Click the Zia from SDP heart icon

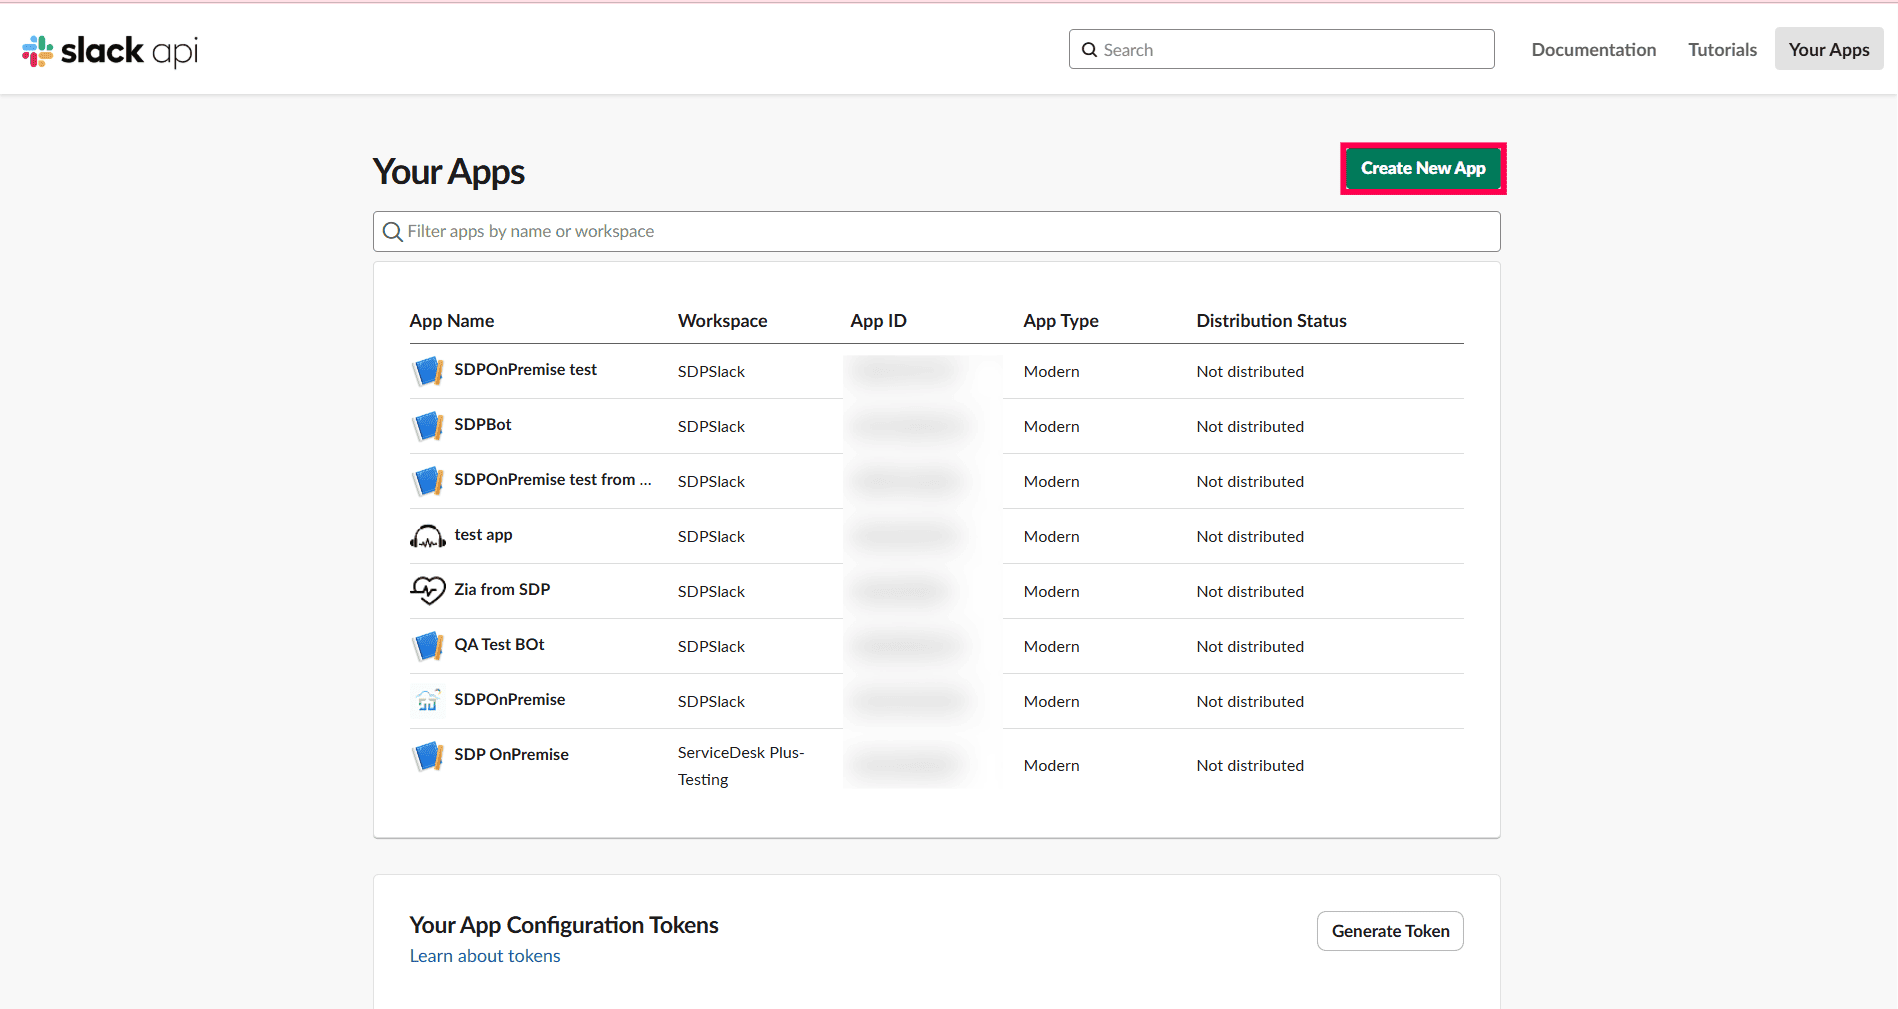428,591
